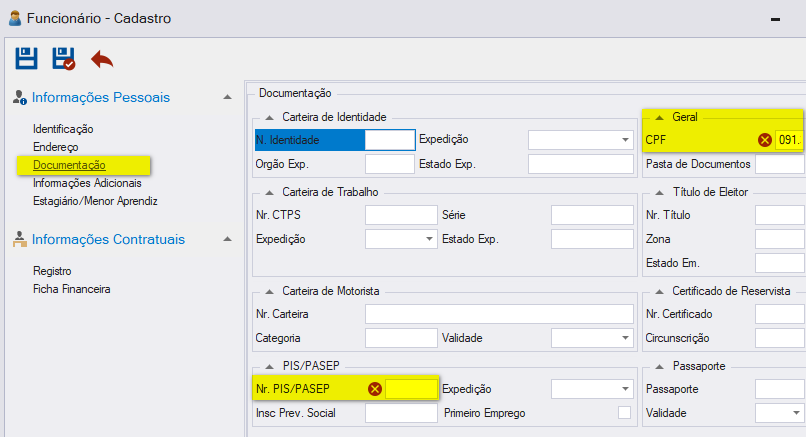
Task: Click the Nr. PIS/PASEP red error icon
Action: point(375,389)
